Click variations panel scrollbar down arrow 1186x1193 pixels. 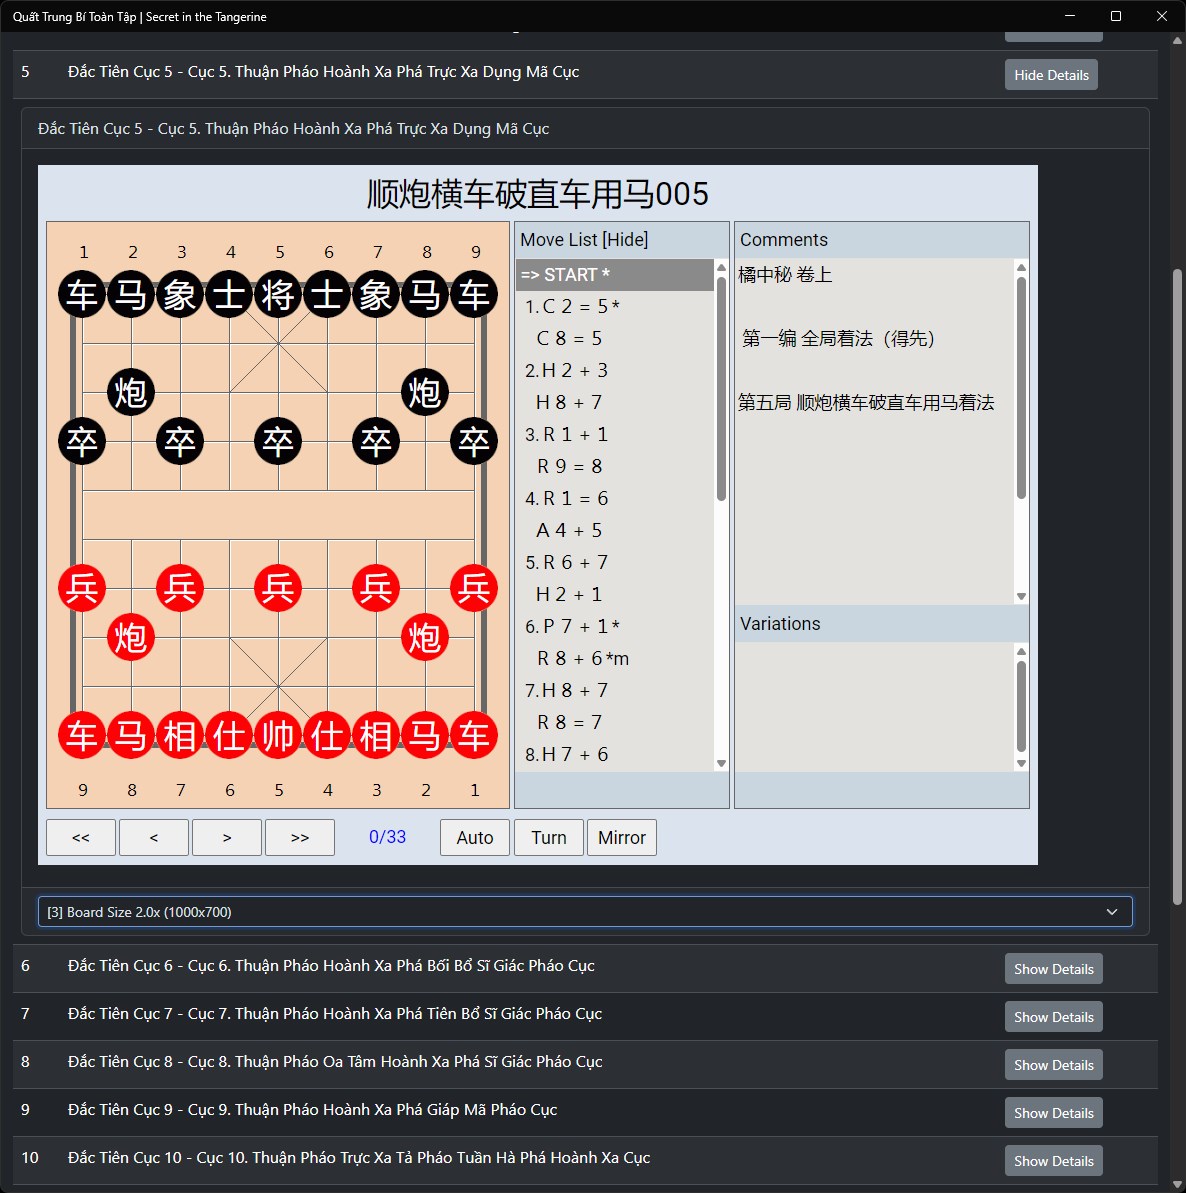1022,763
